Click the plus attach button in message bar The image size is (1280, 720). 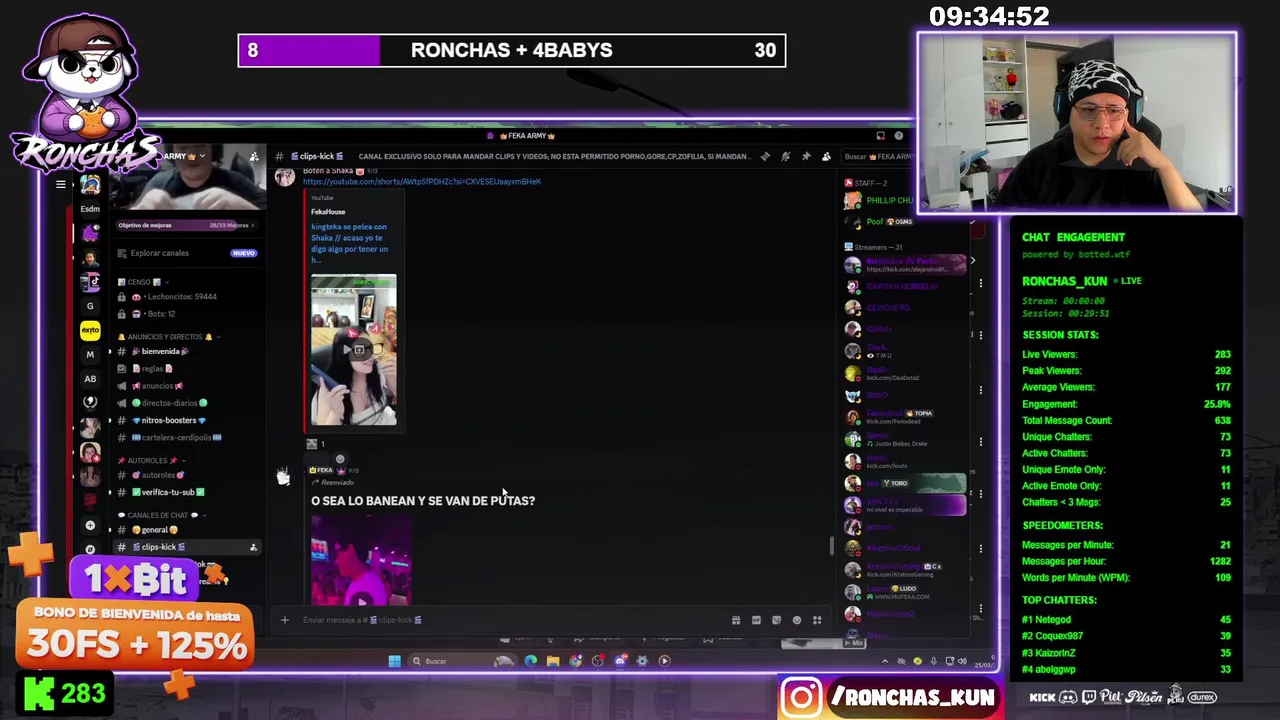(284, 620)
